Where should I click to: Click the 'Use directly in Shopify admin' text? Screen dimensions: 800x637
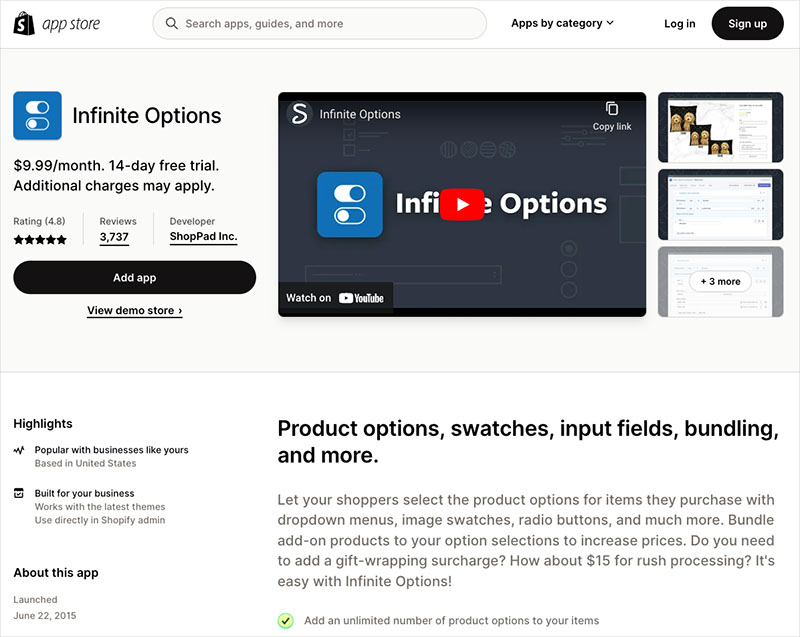(100, 520)
